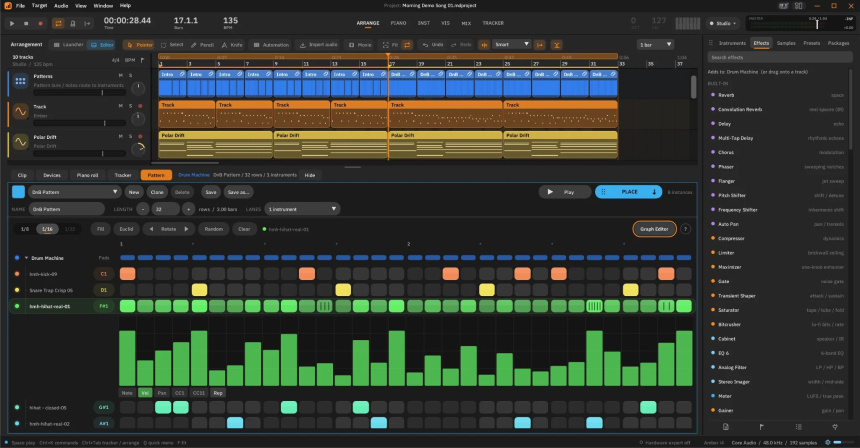This screenshot has width=860, height=448.
Task: Click the New pattern button
Action: (134, 192)
